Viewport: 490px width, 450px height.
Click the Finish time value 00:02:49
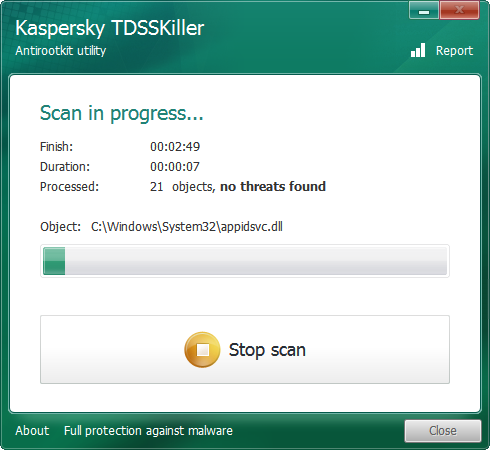click(175, 147)
